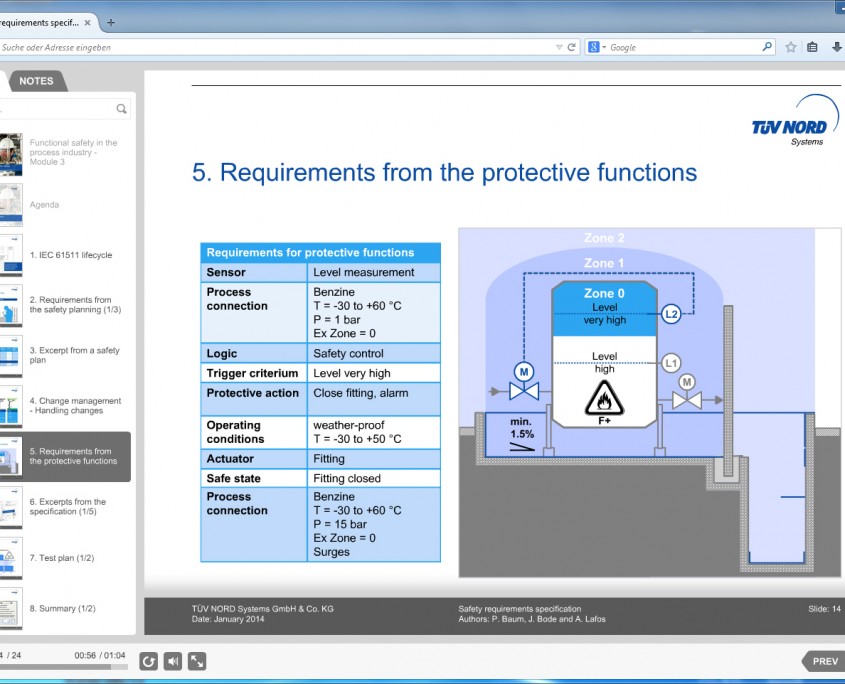
Task: Expand the address bar history dropdown
Action: 560,46
